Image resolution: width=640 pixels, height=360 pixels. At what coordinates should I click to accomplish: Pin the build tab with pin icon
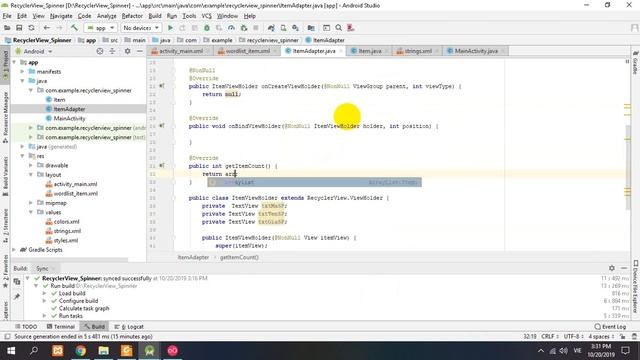coord(17,297)
